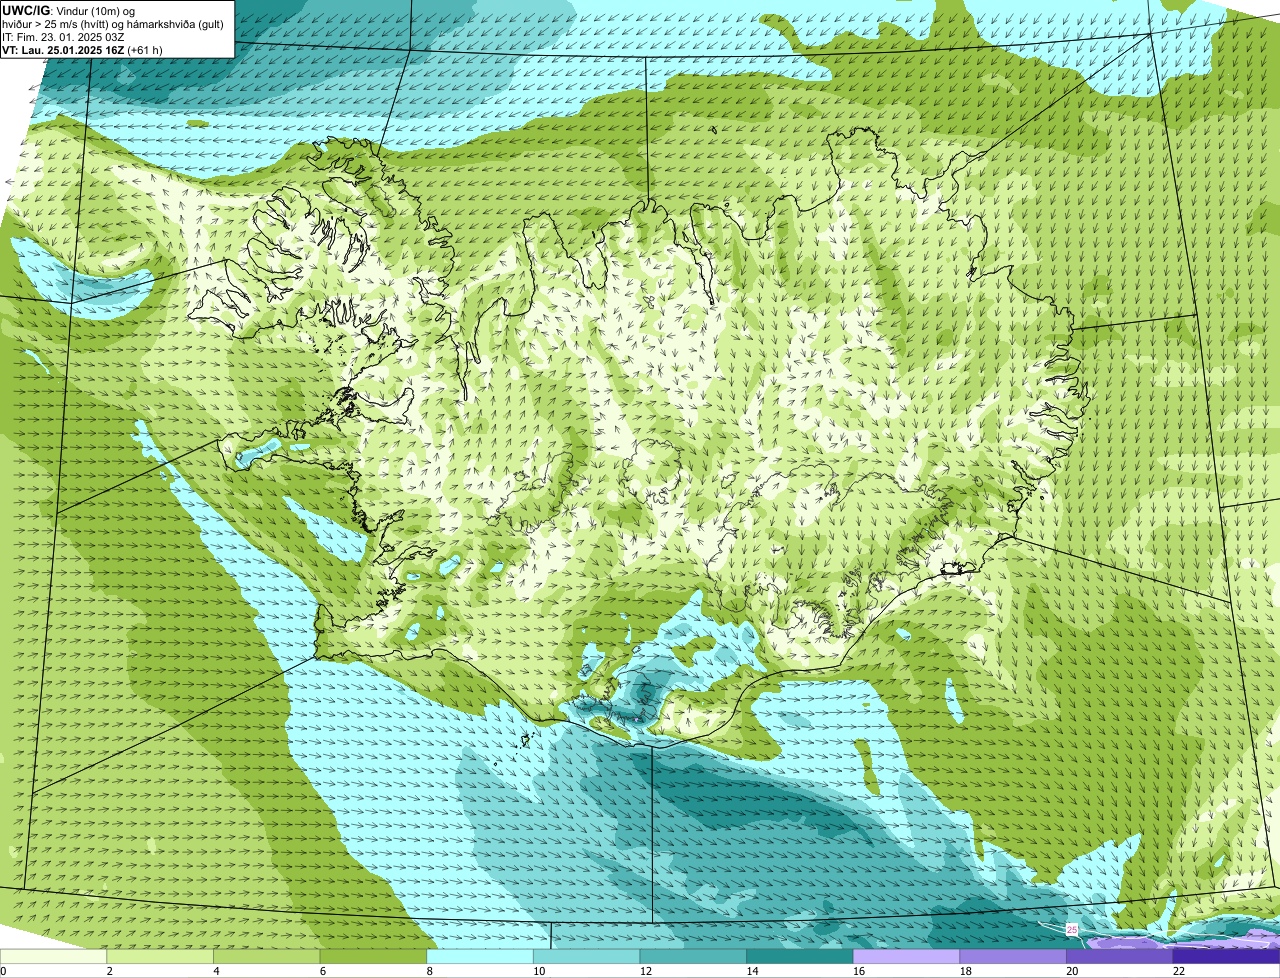This screenshot has width=1280, height=978.
Task: Click the 8–10 m/s light cyan swatch
Action: (480, 957)
